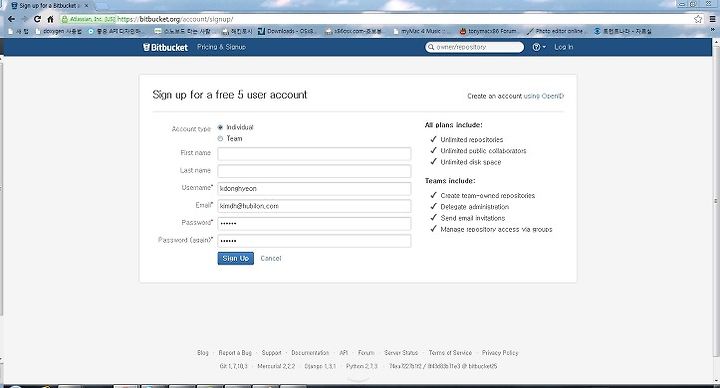
Task: Switch to the Sign up for a Bitbucket tab
Action: click(49, 6)
